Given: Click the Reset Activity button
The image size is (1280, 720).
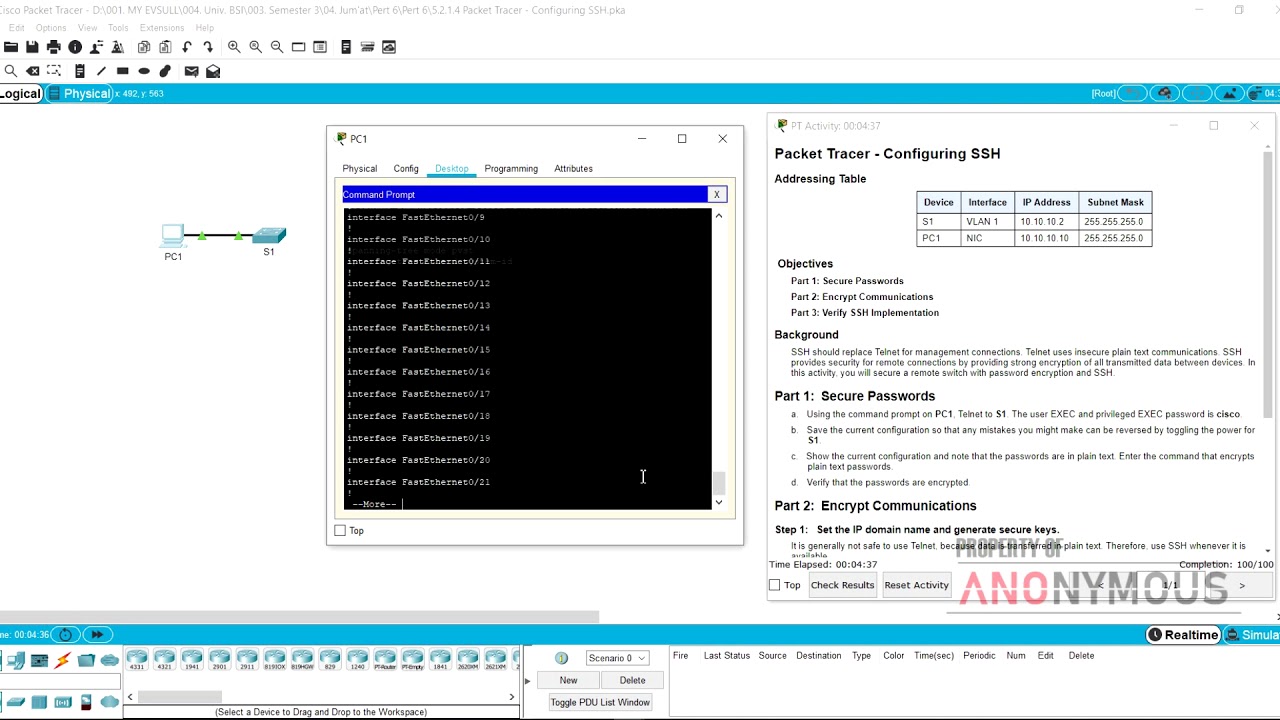Looking at the screenshot, I should [916, 585].
